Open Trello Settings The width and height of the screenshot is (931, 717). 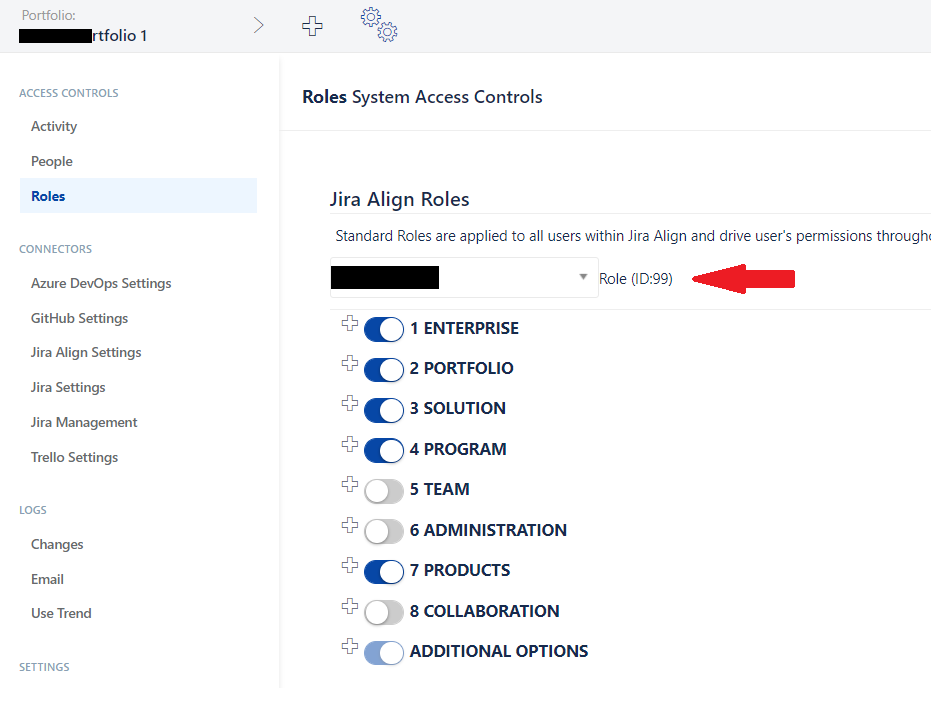click(x=75, y=458)
